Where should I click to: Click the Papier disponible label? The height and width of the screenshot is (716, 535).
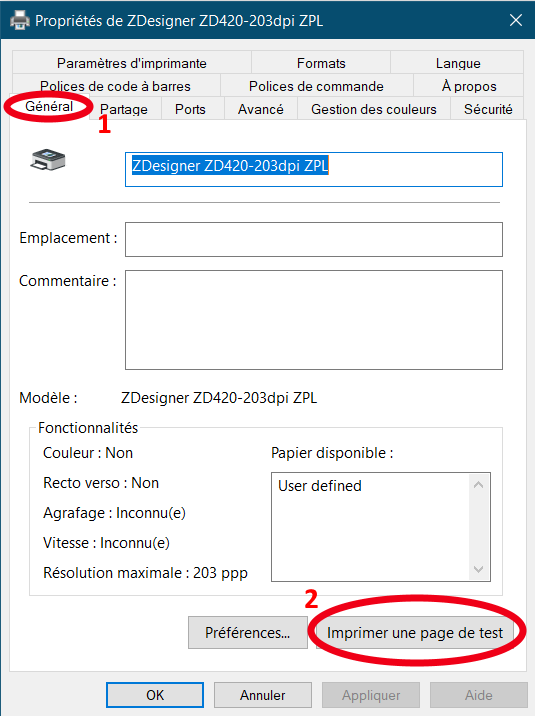click(332, 453)
